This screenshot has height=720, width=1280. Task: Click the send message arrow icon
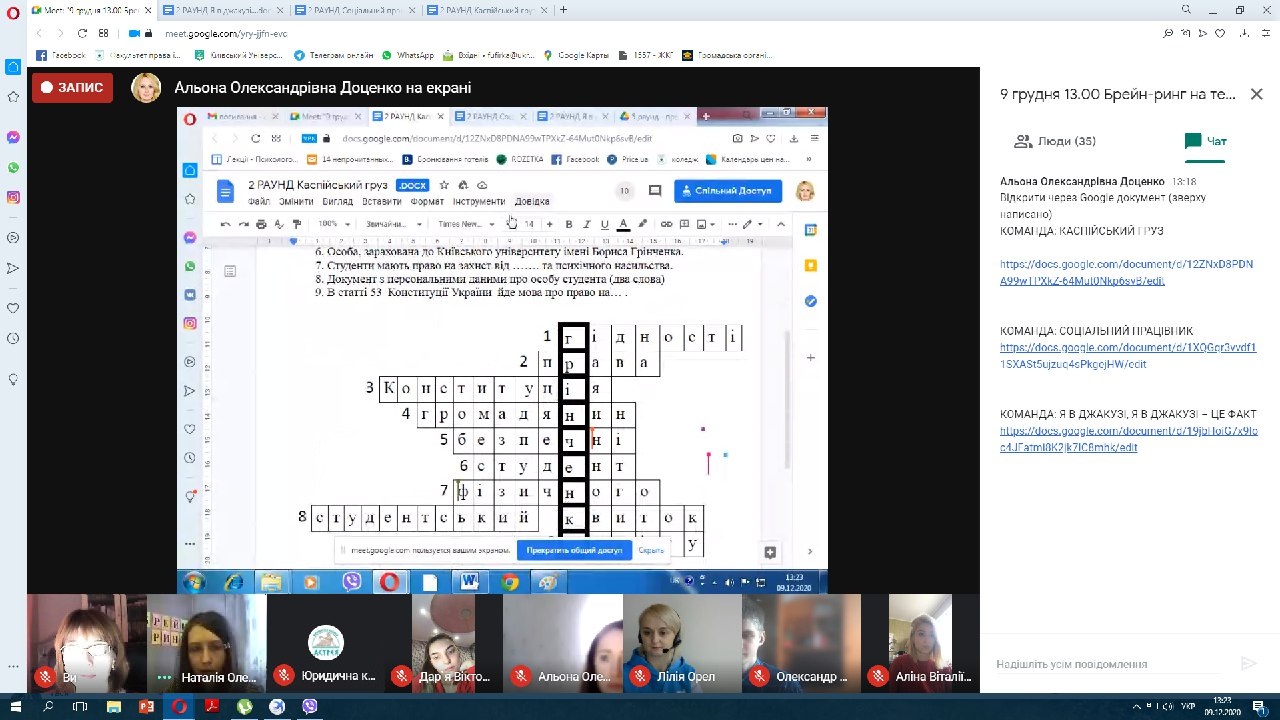(1247, 664)
